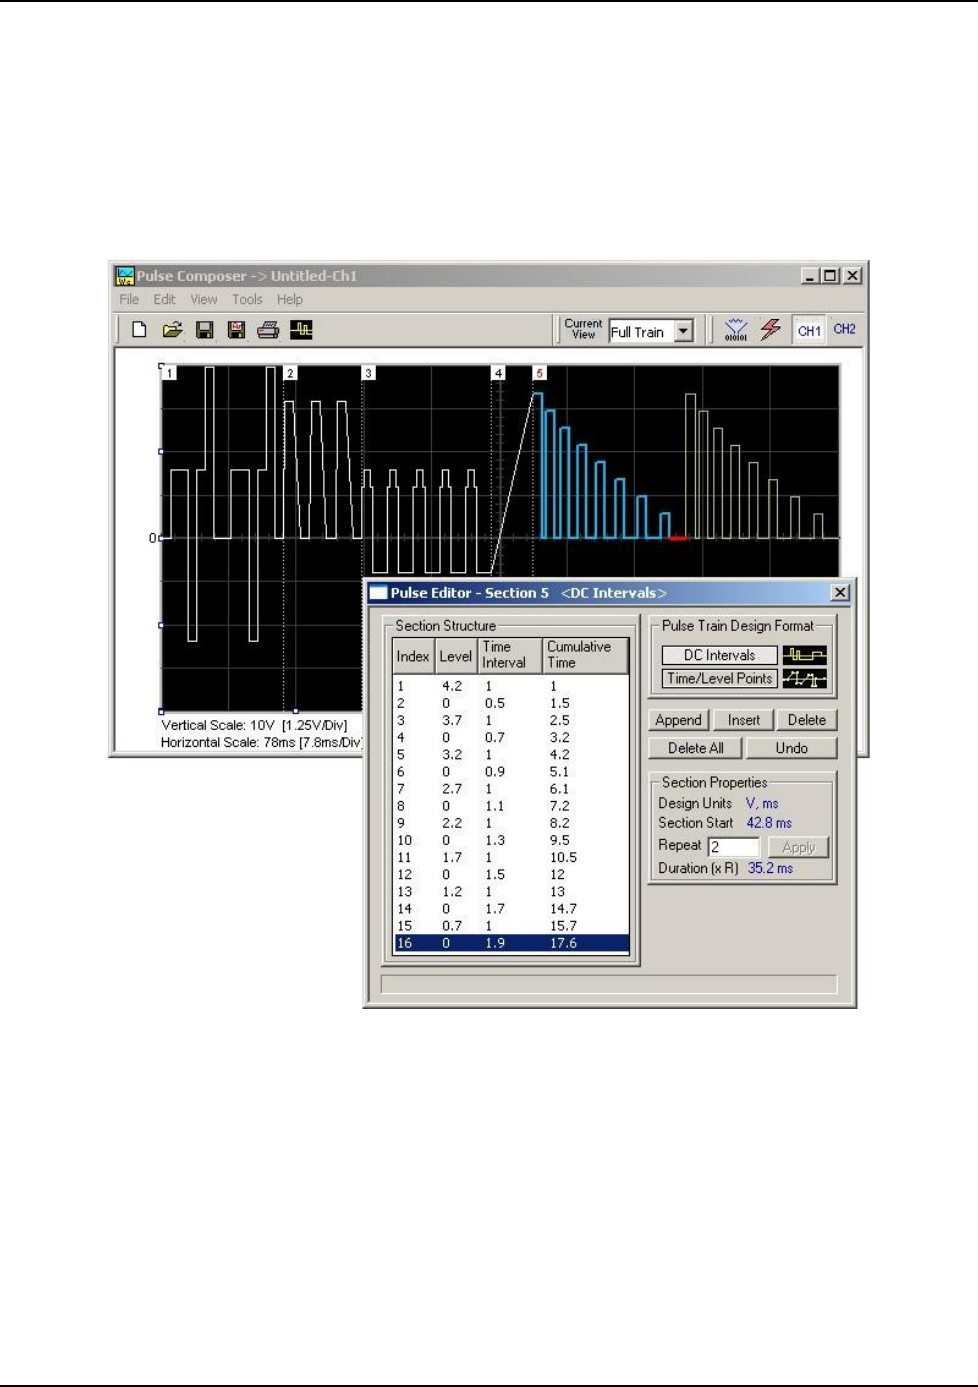The image size is (978, 1387).
Task: Save using the floppy disk icon
Action: (x=204, y=330)
